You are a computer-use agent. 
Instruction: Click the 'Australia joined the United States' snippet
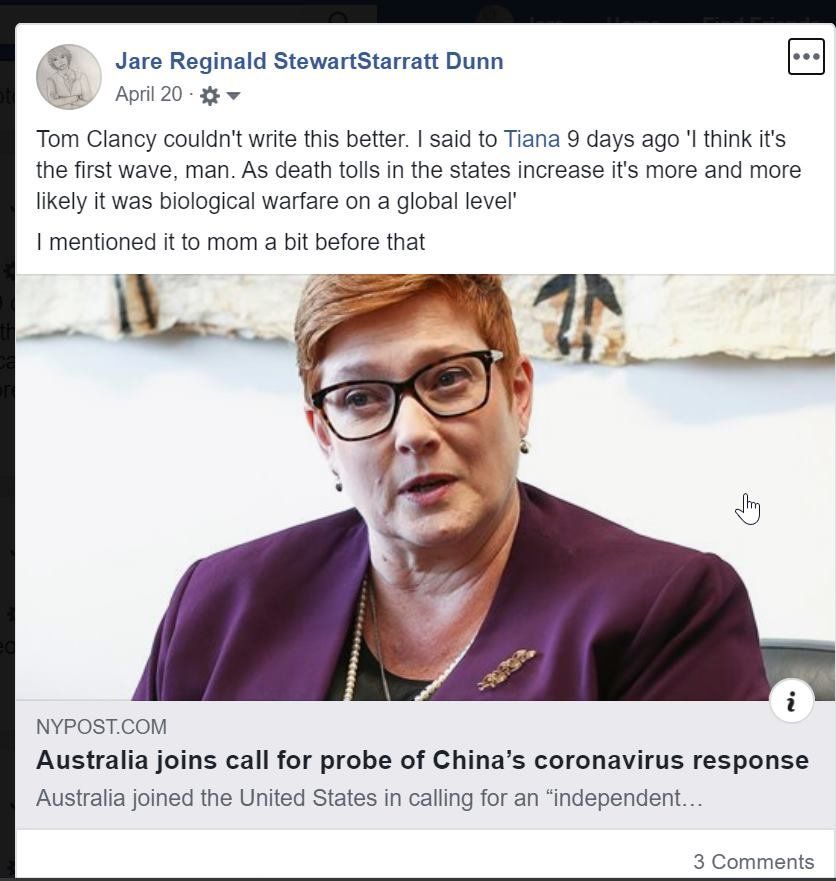pyautogui.click(x=369, y=798)
